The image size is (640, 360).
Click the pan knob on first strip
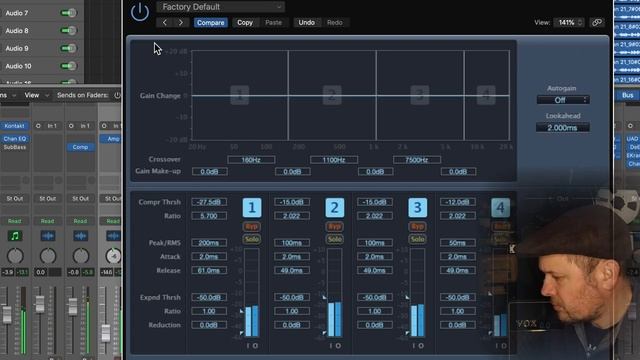(15, 256)
